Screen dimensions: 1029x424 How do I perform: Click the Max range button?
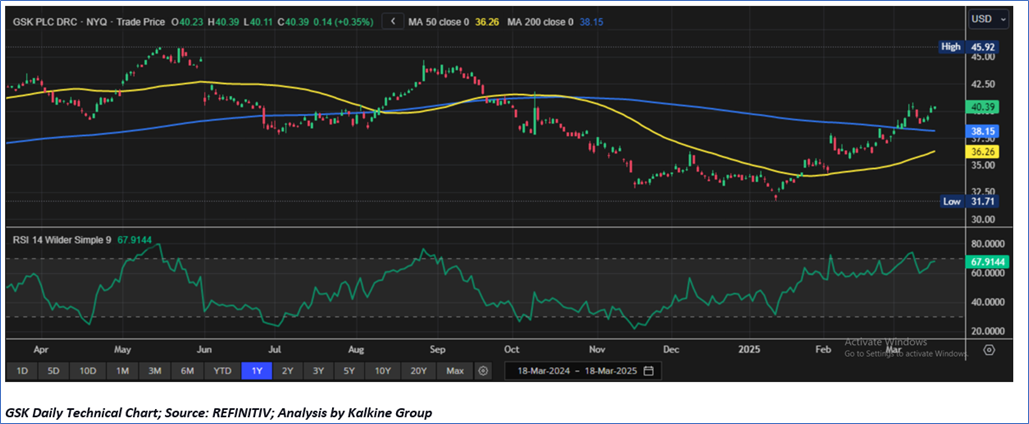click(x=455, y=371)
